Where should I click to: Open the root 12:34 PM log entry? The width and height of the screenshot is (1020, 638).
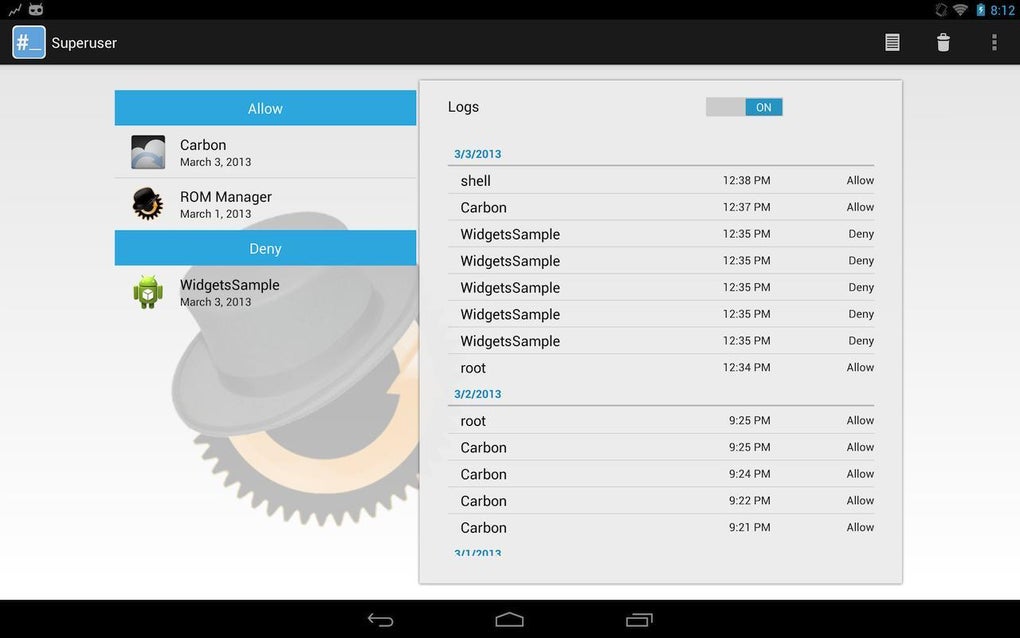661,367
